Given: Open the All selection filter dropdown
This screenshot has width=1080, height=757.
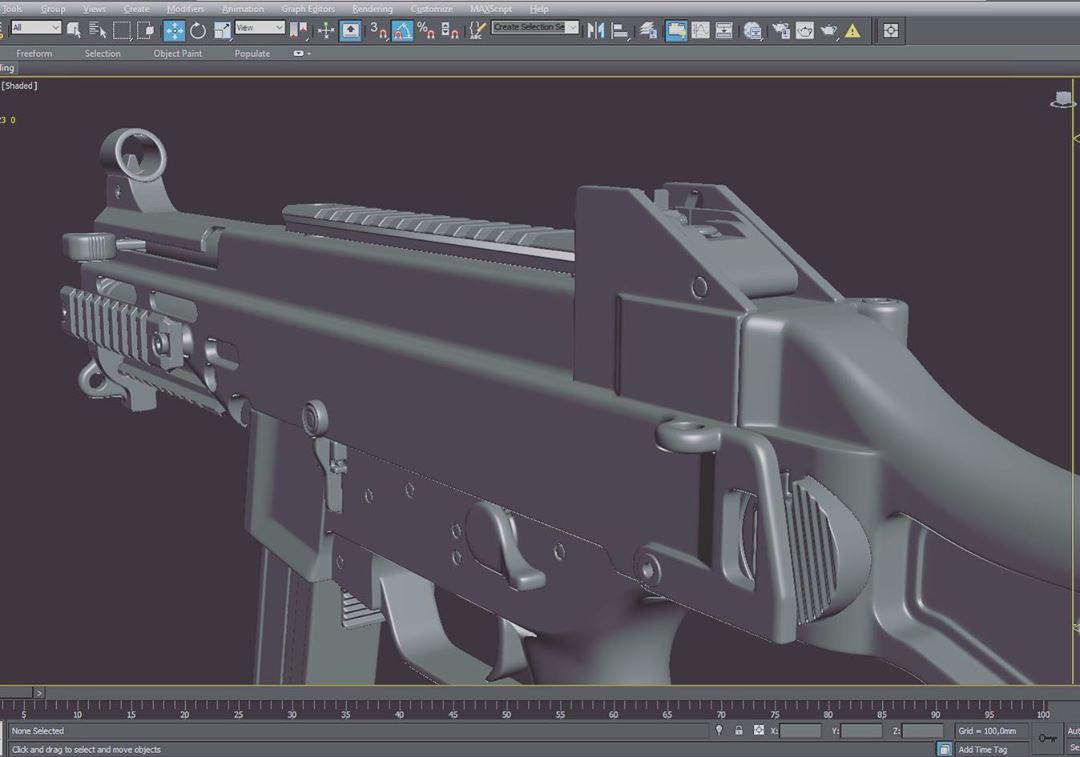Looking at the screenshot, I should click(x=36, y=28).
